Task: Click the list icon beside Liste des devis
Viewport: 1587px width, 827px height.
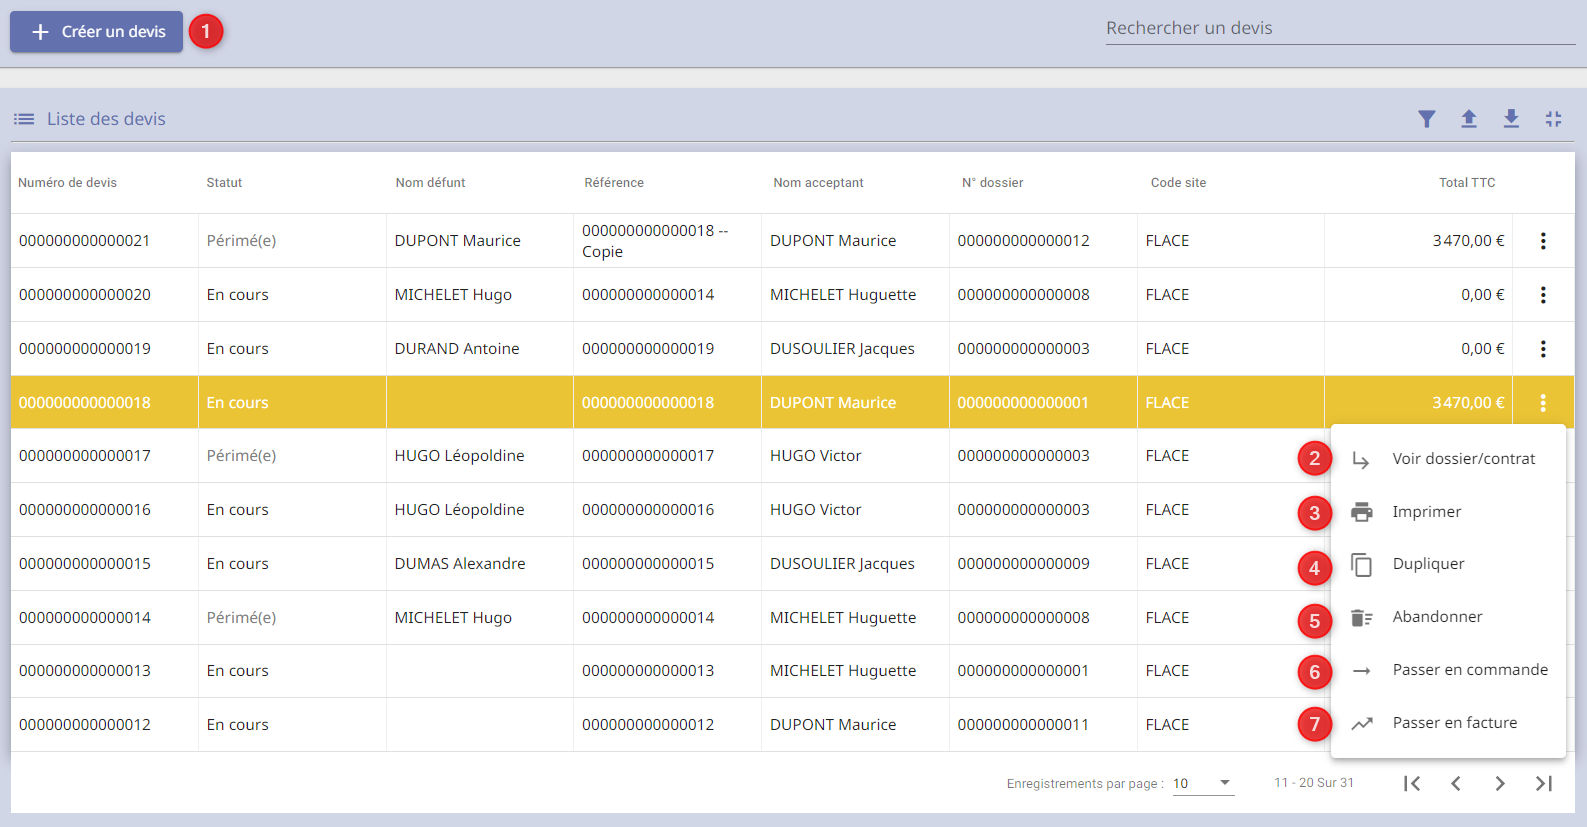Action: coord(24,119)
